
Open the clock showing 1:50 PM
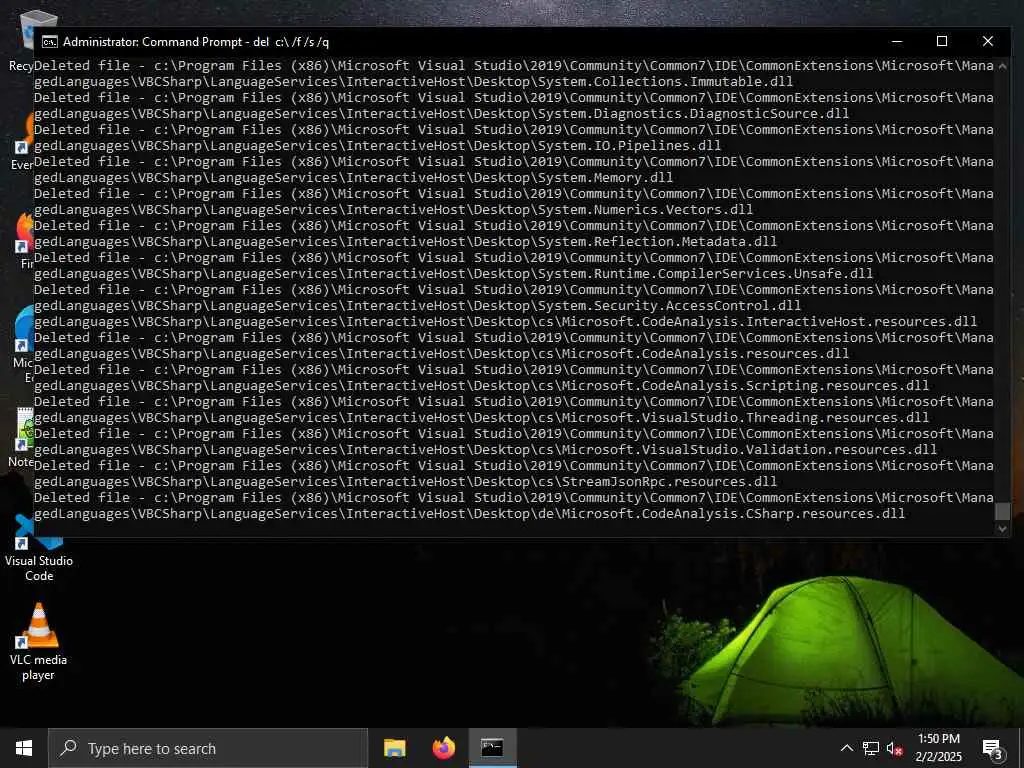tap(938, 748)
